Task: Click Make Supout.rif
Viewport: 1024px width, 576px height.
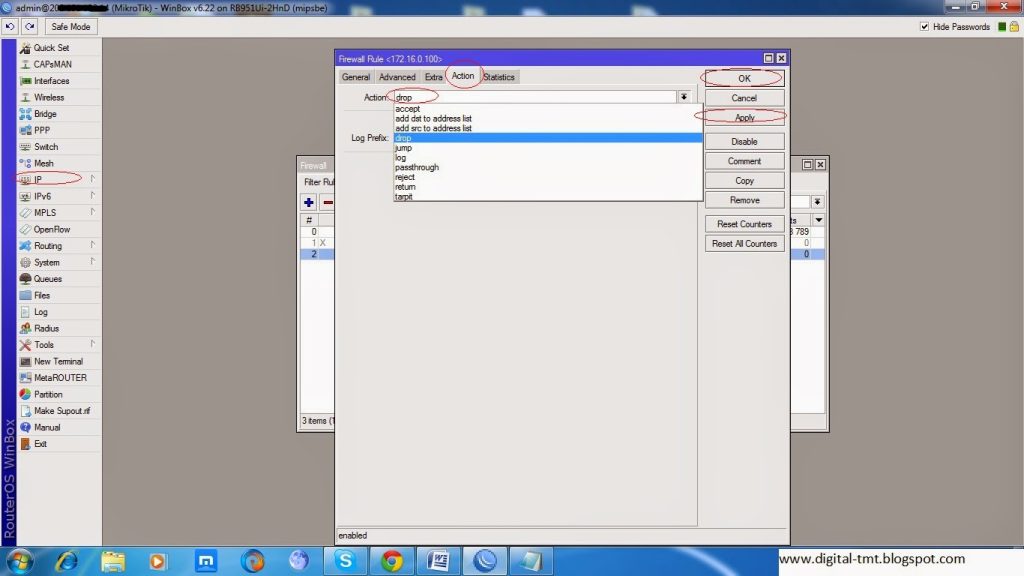Action: click(x=59, y=411)
